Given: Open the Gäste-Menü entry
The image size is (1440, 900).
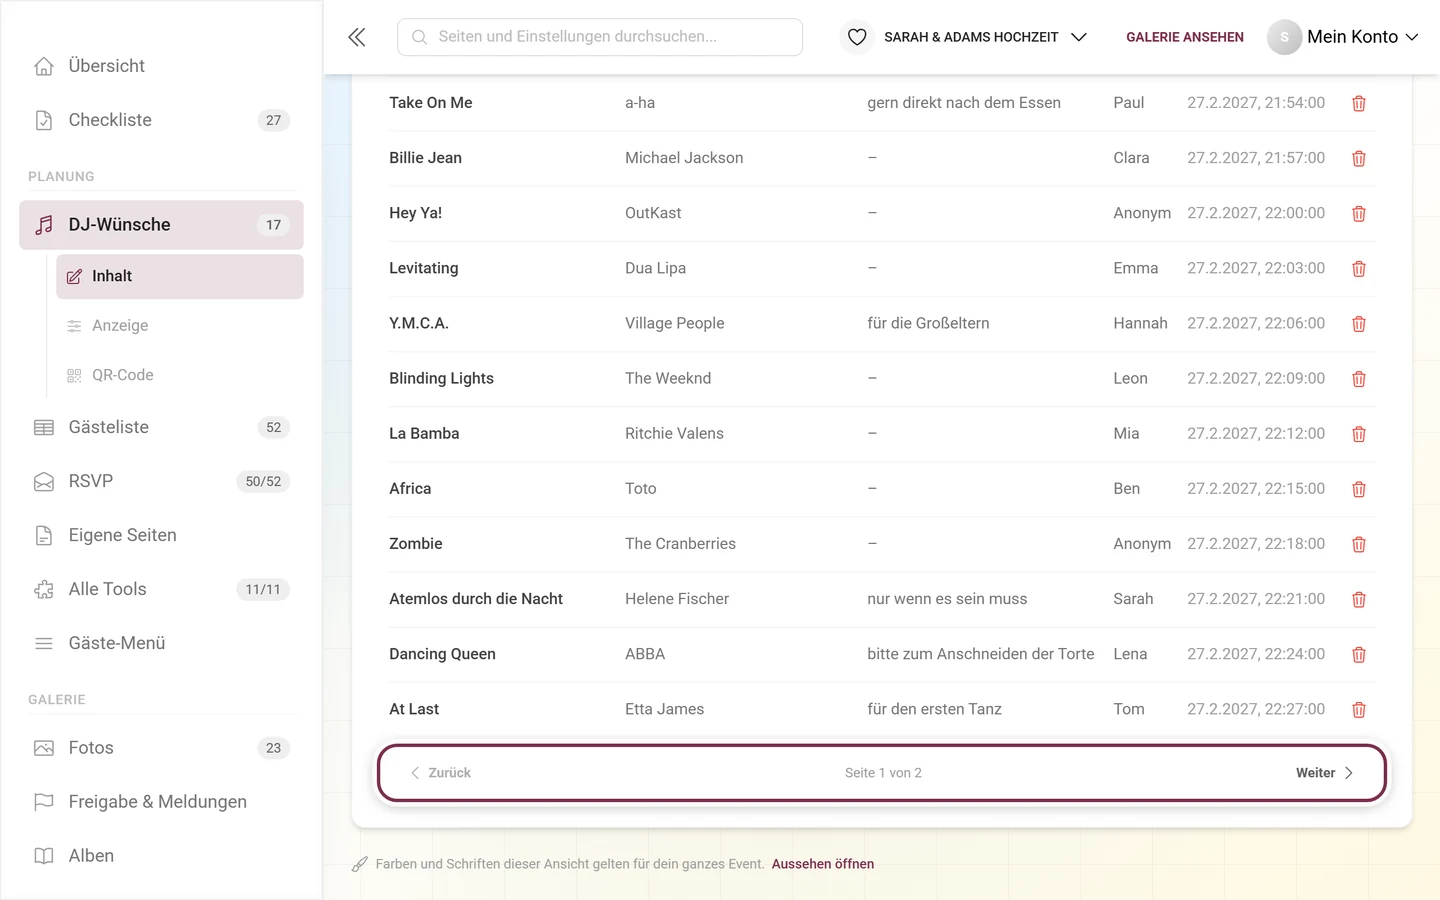Looking at the screenshot, I should (161, 643).
